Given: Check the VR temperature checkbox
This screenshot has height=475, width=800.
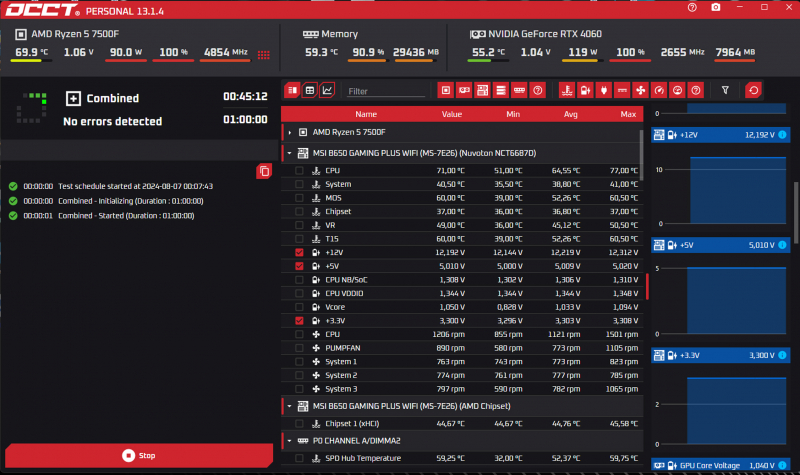Looking at the screenshot, I should (299, 225).
